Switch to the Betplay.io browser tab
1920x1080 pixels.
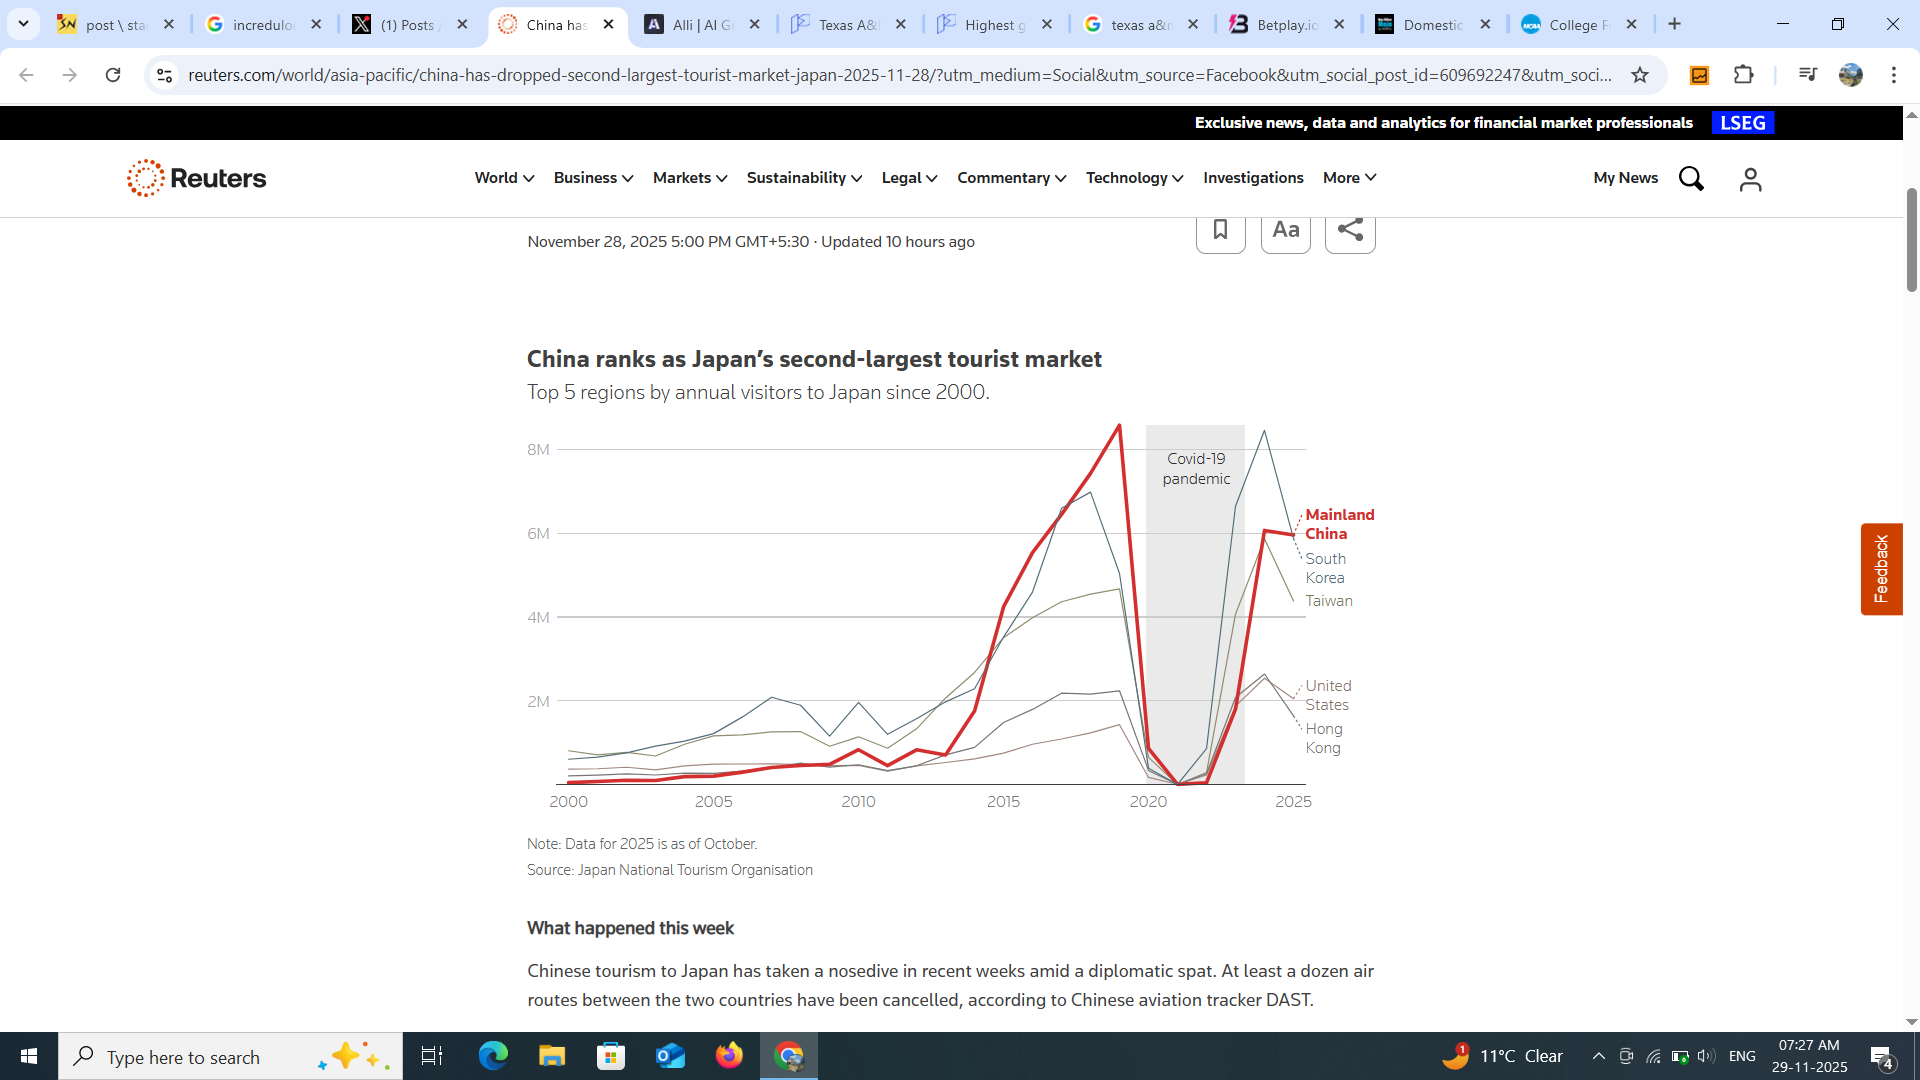tap(1286, 25)
